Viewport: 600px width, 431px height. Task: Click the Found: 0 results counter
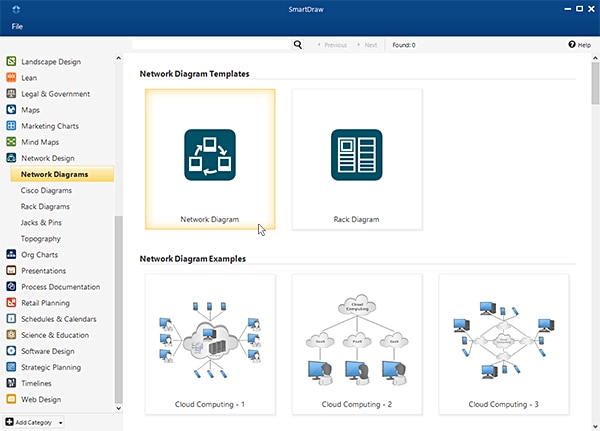404,45
